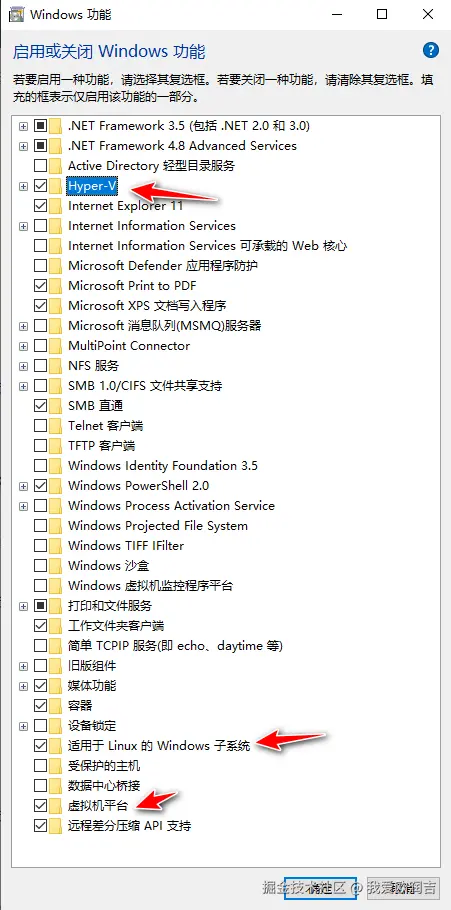Select Microsoft XPS 文档写入程序 label
Viewport: 451px width, 910px height.
tap(147, 305)
